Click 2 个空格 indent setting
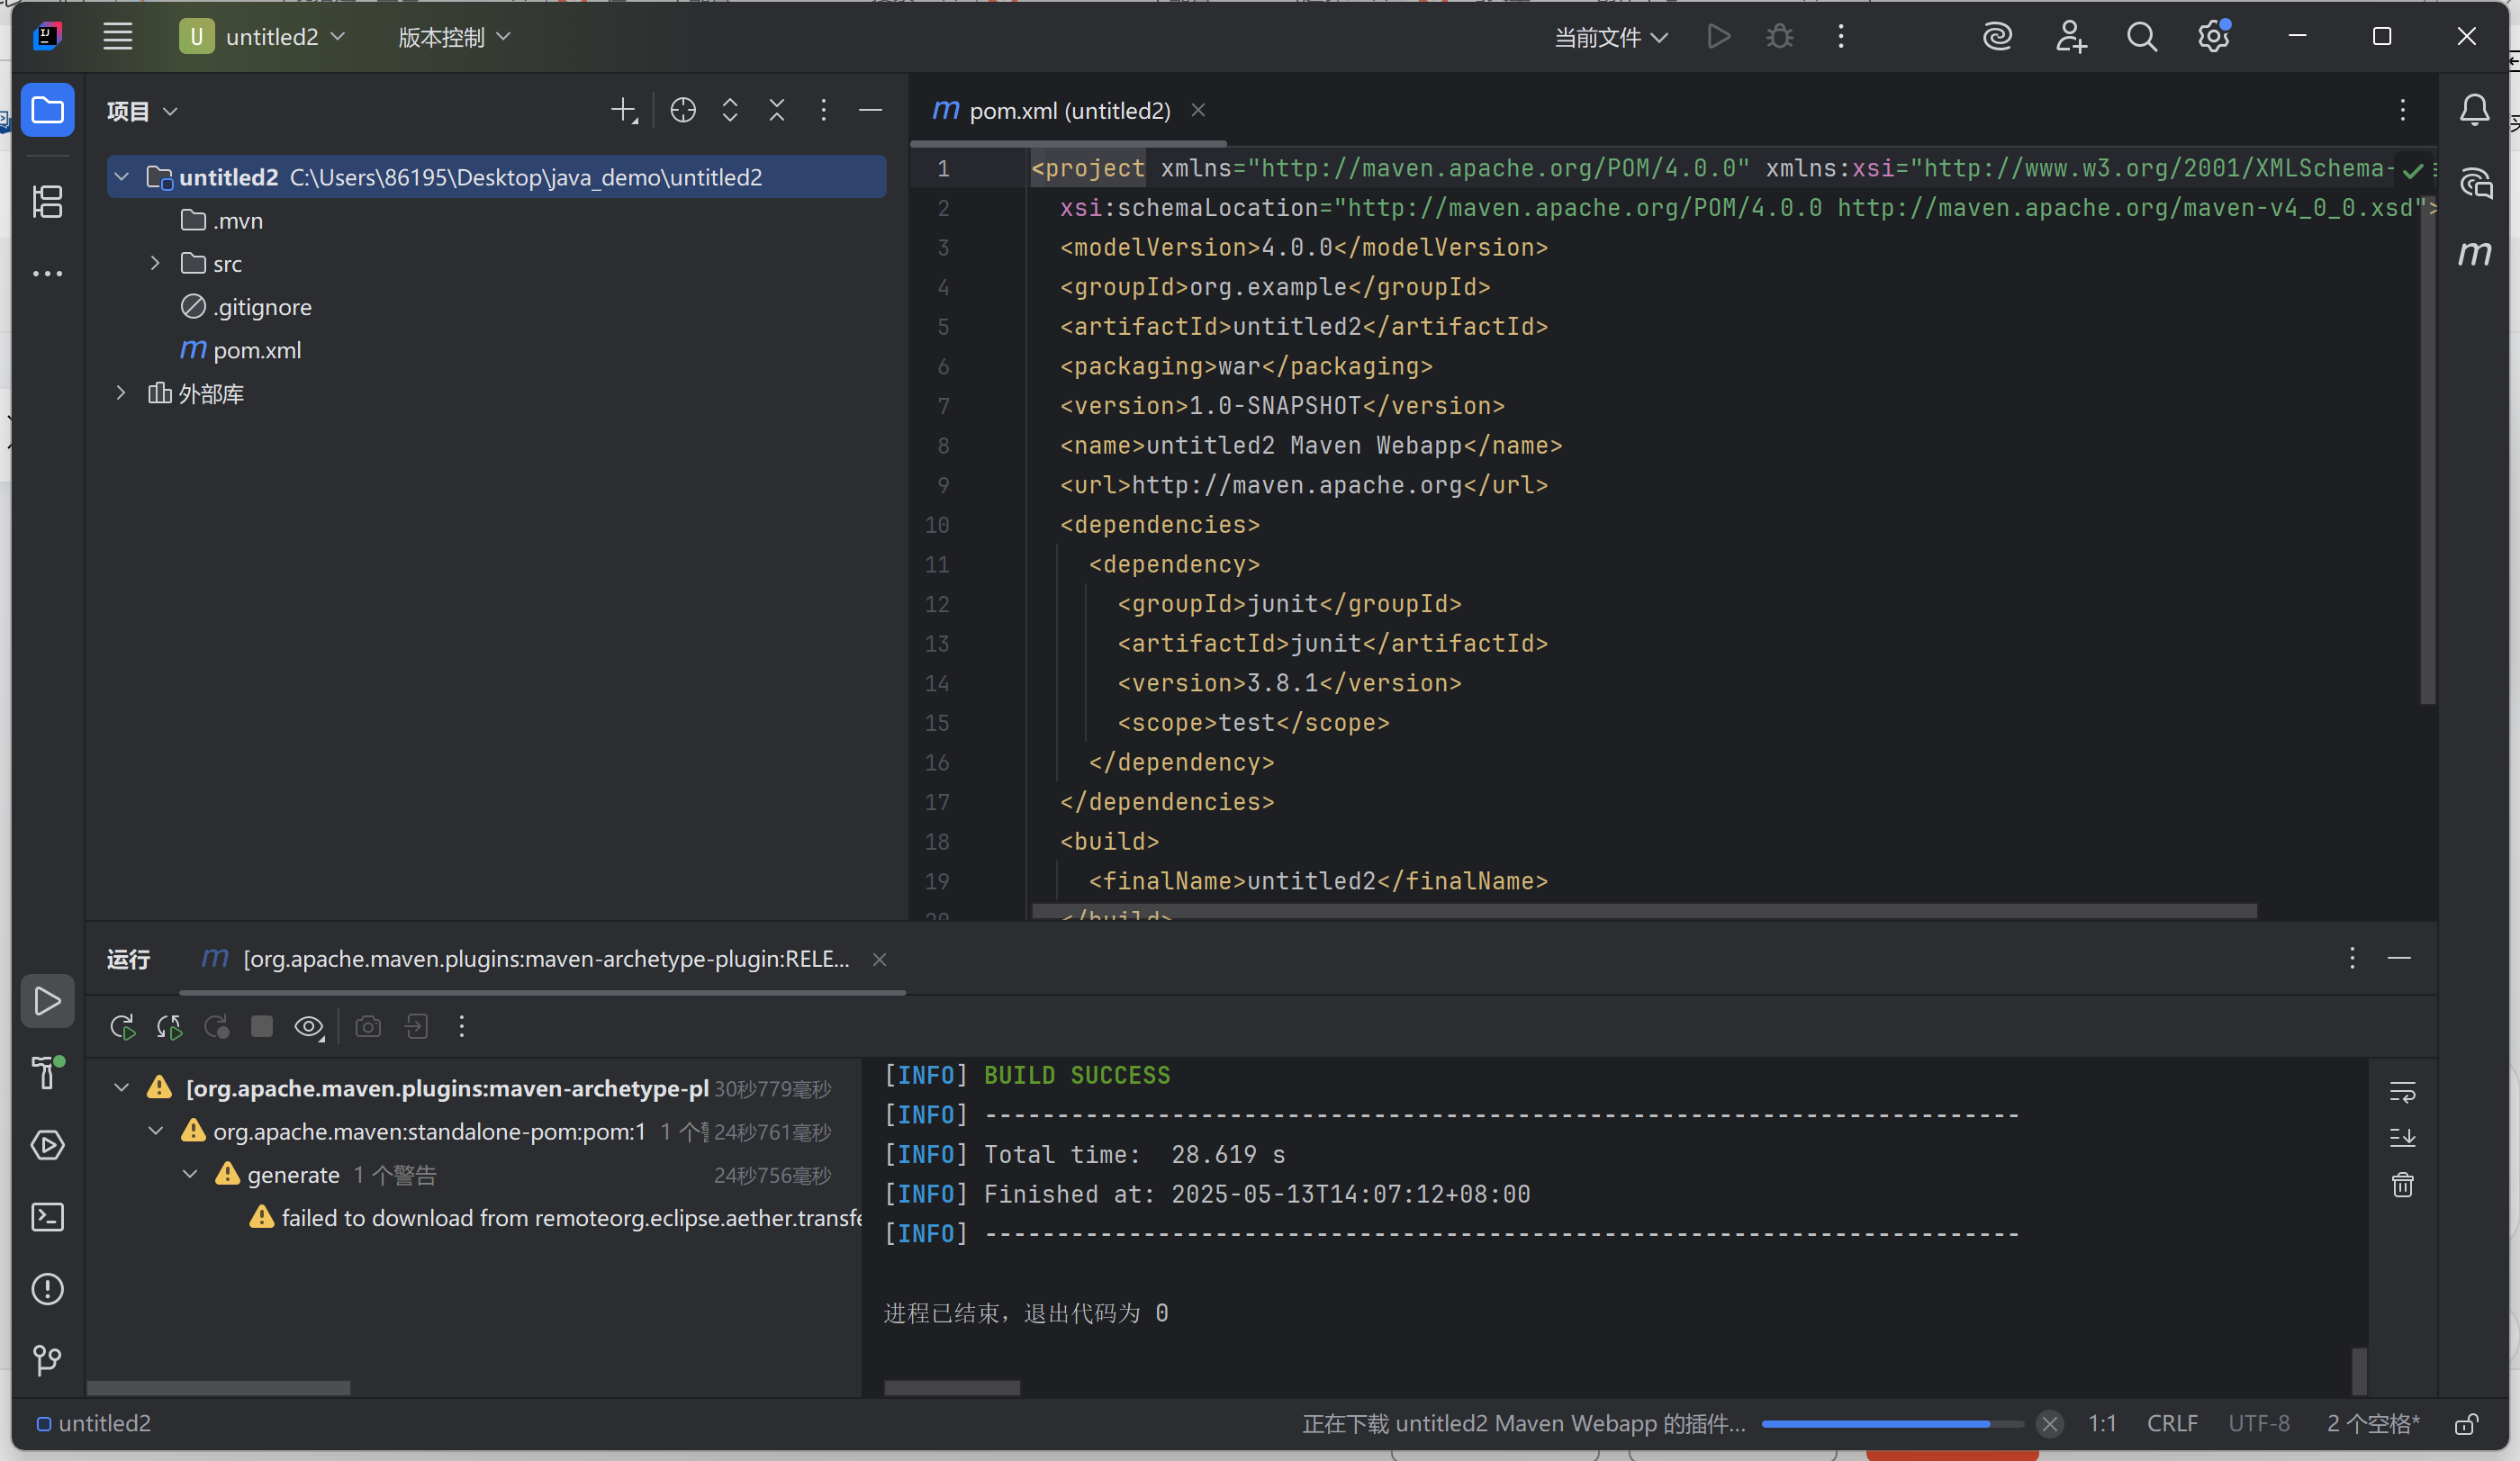The height and width of the screenshot is (1461, 2520). [2372, 1424]
